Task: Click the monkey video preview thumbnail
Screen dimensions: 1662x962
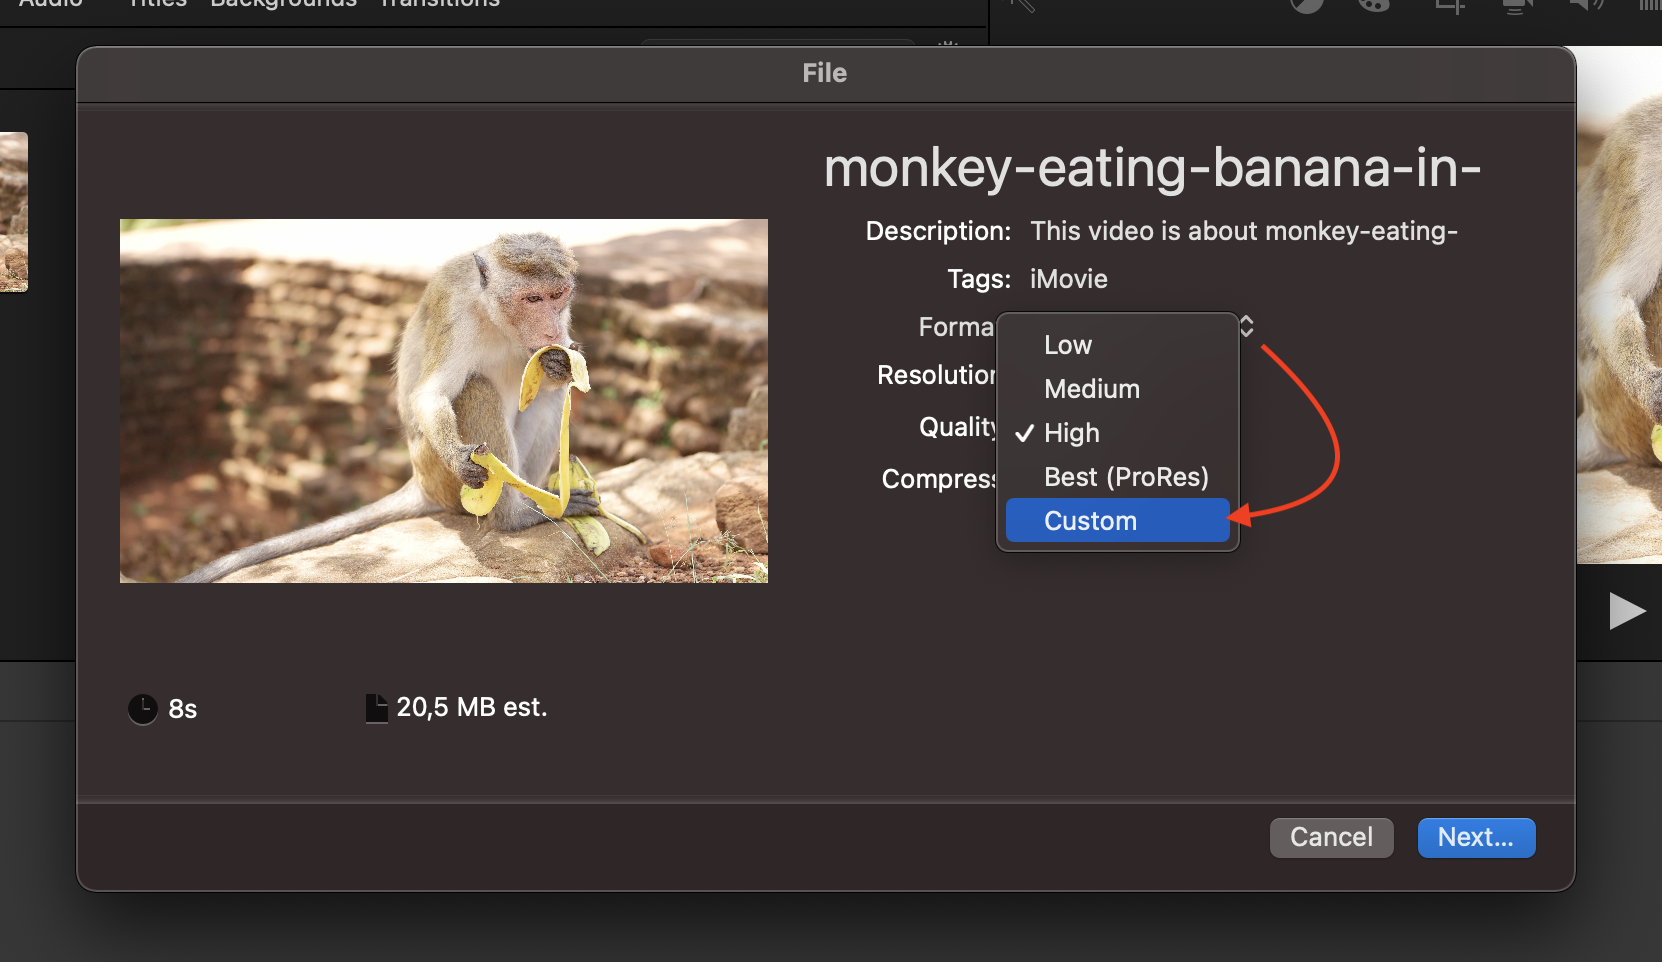Action: [444, 400]
